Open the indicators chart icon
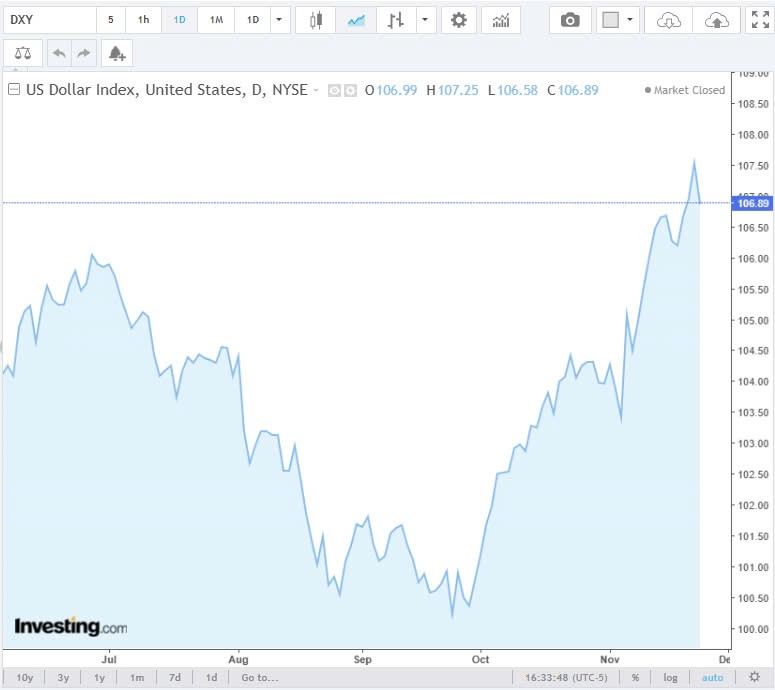Screen dimensions: 775x690 (x=500, y=20)
